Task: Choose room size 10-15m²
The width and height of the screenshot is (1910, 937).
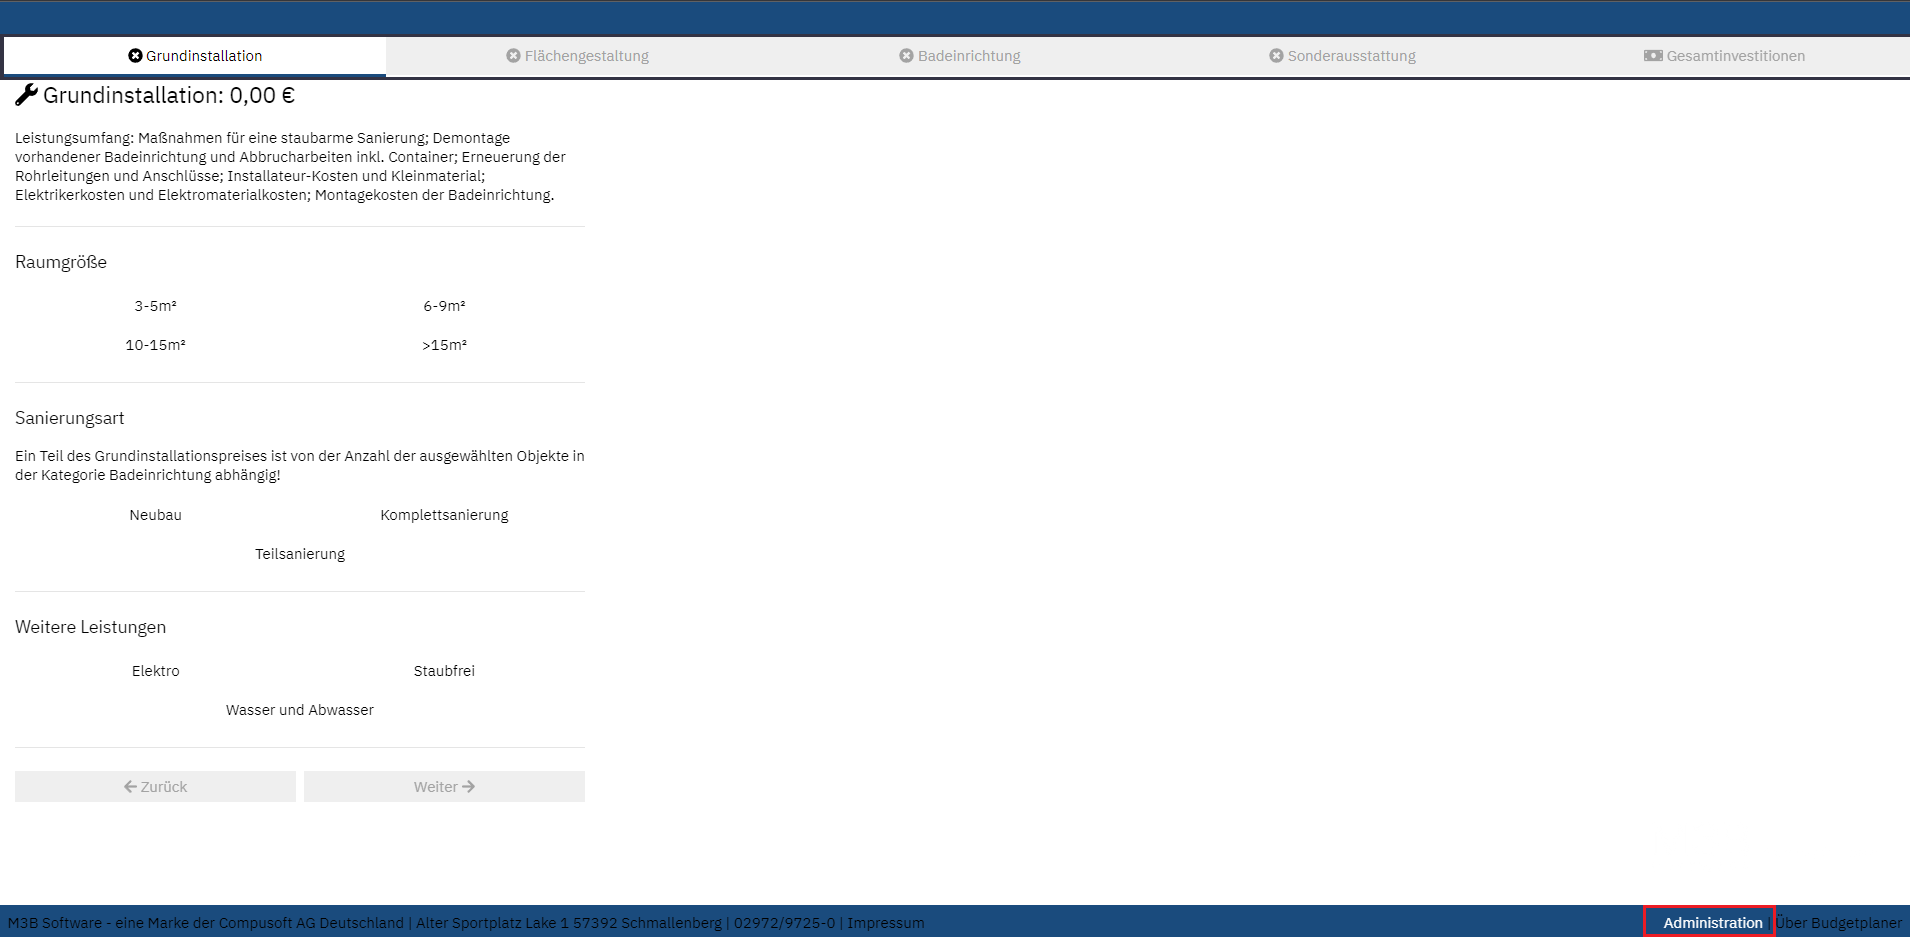Action: coord(155,345)
